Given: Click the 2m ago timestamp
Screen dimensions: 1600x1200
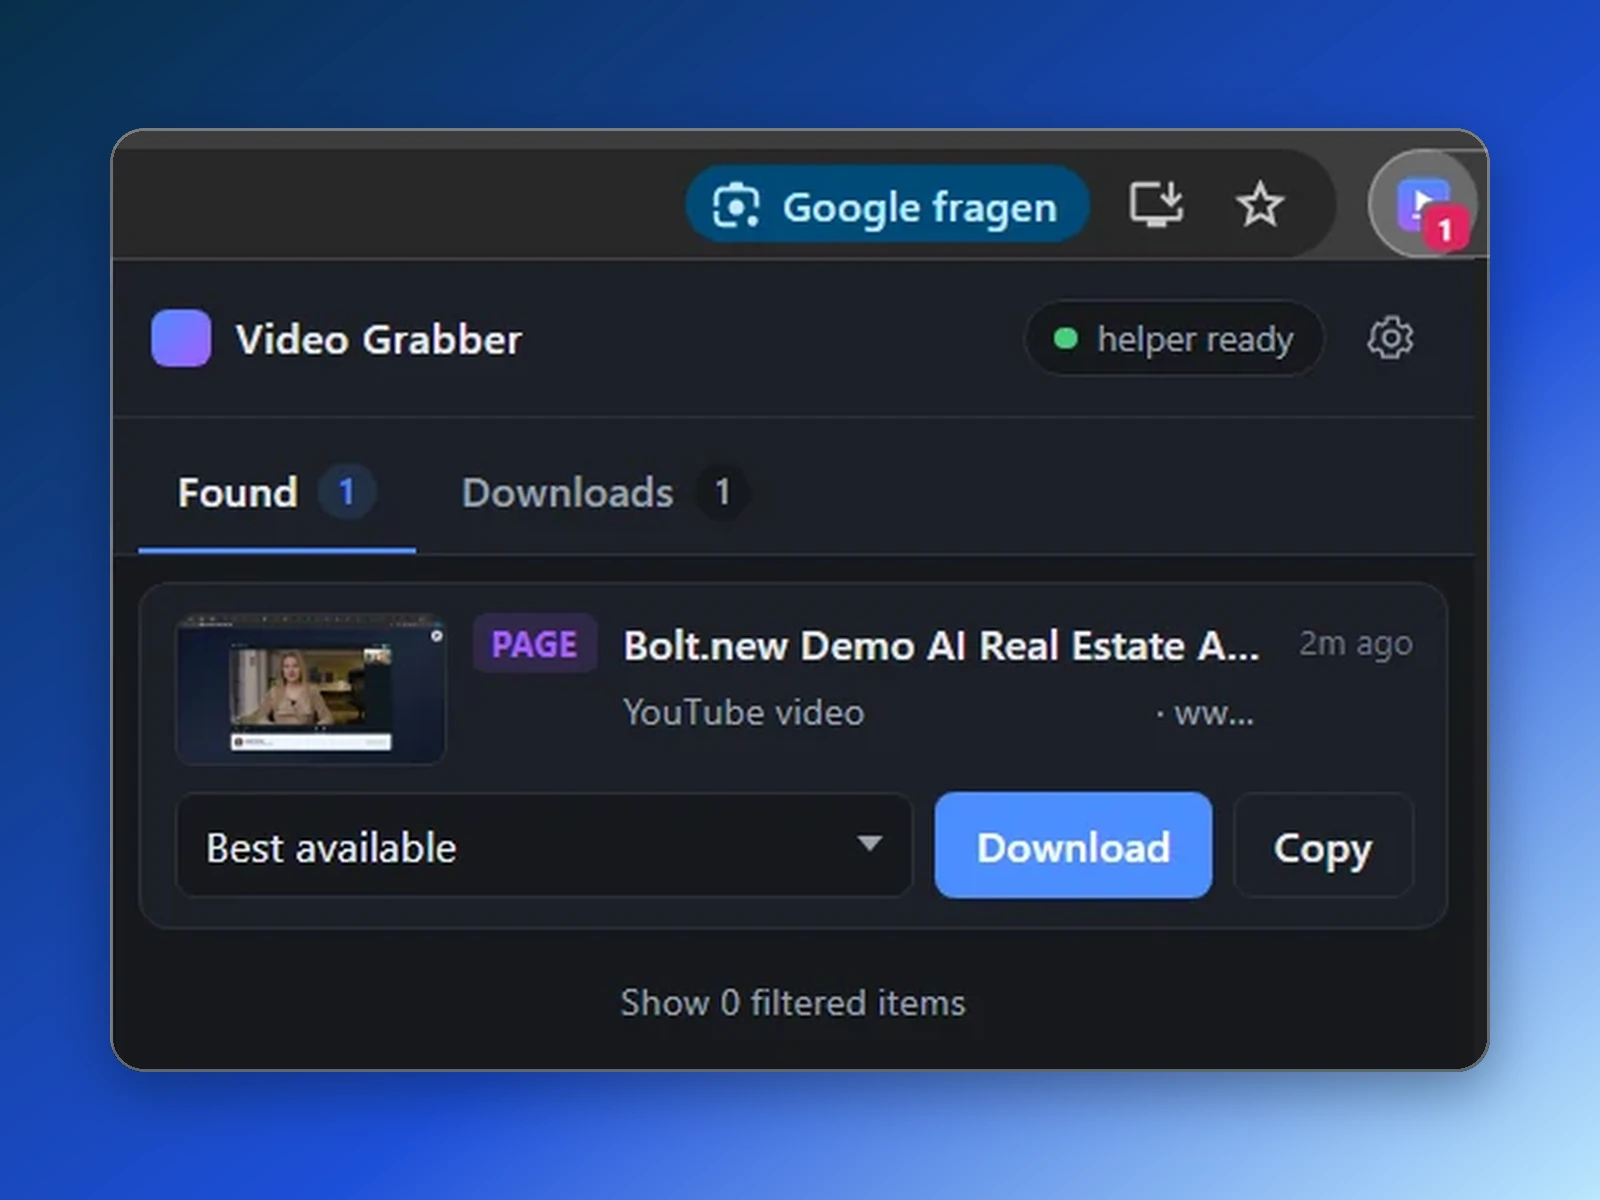Looking at the screenshot, I should pyautogui.click(x=1356, y=644).
